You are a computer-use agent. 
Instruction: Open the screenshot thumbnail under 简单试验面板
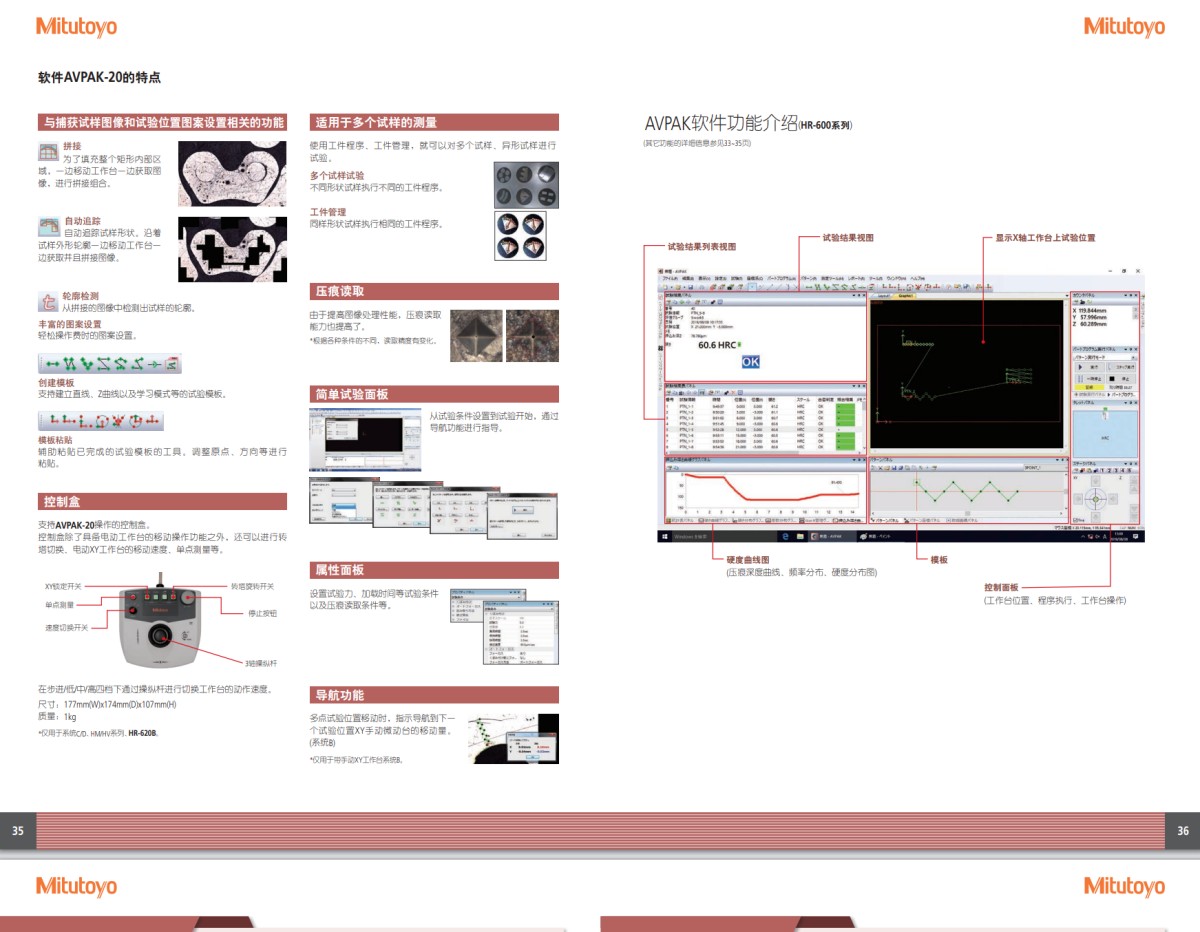pyautogui.click(x=367, y=438)
